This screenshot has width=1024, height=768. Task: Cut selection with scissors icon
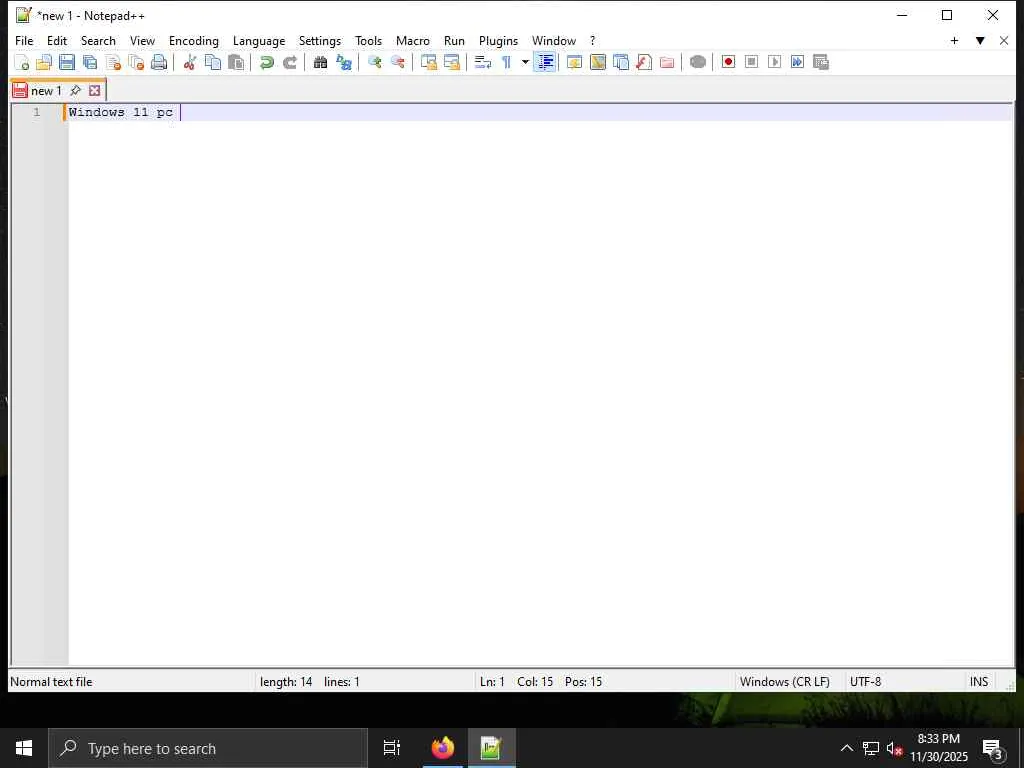190,62
